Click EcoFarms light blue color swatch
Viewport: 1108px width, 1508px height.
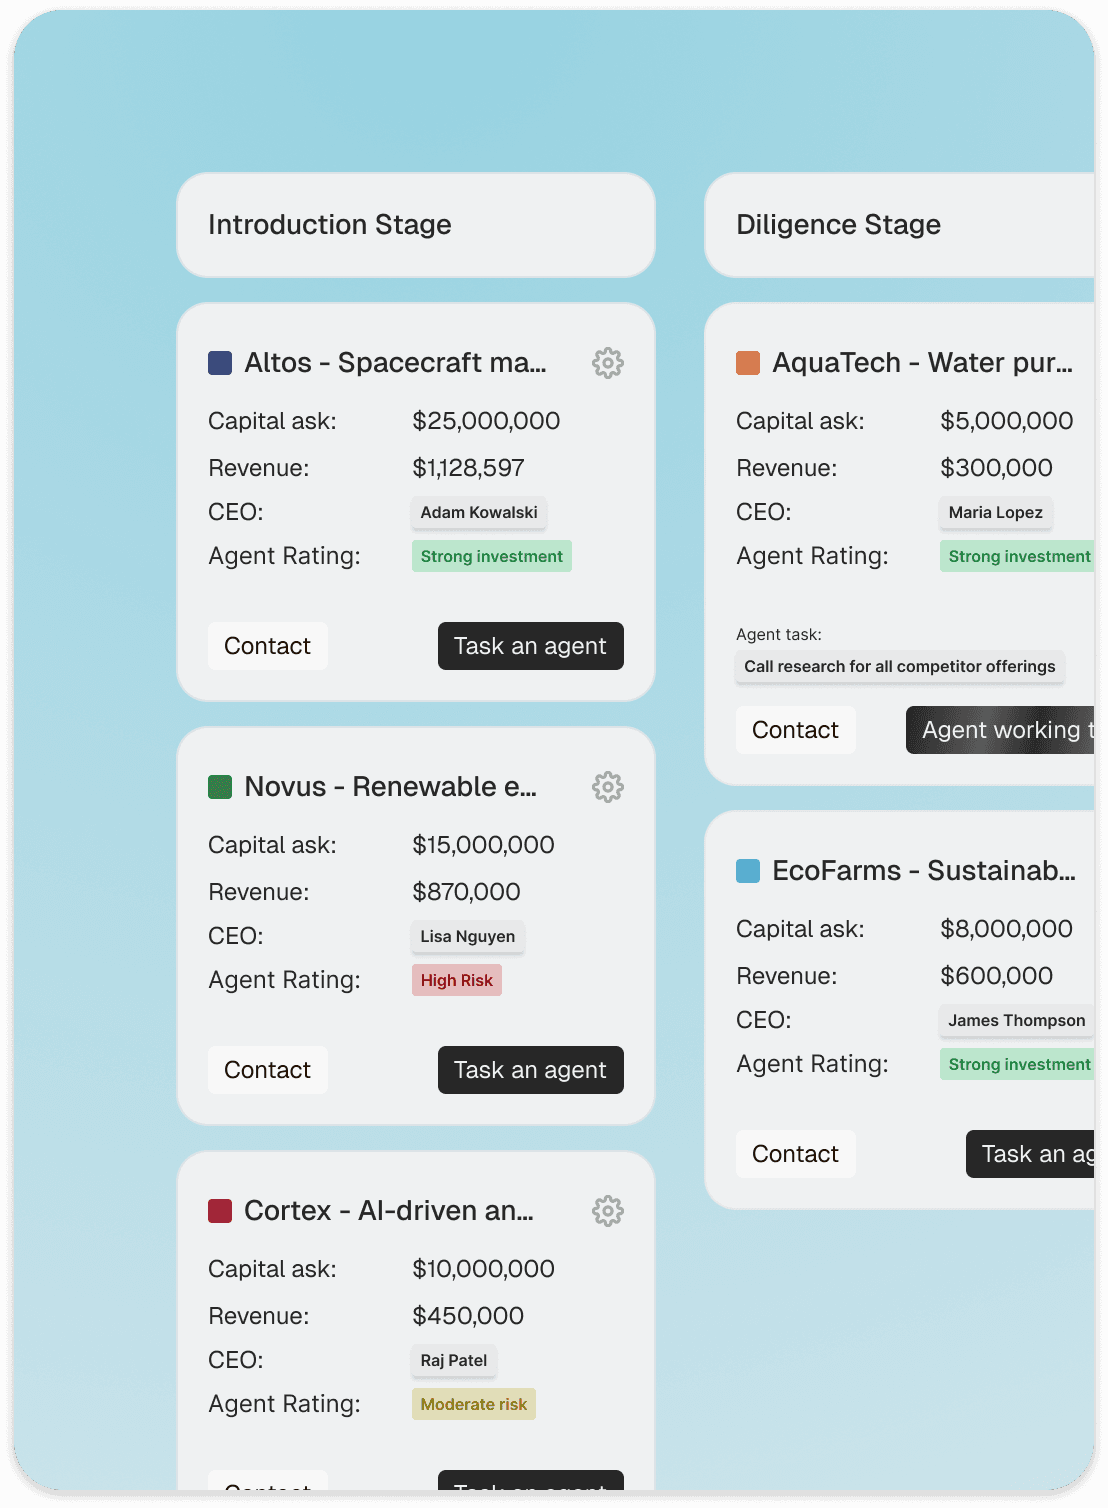point(748,871)
